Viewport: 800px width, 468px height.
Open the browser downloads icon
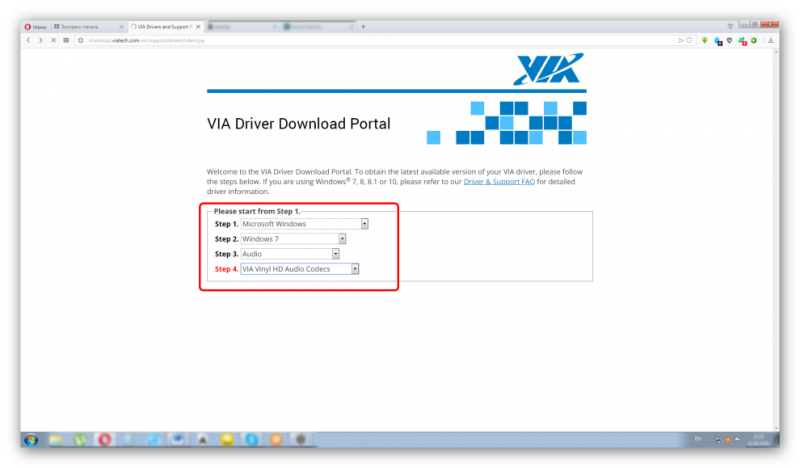(771, 40)
